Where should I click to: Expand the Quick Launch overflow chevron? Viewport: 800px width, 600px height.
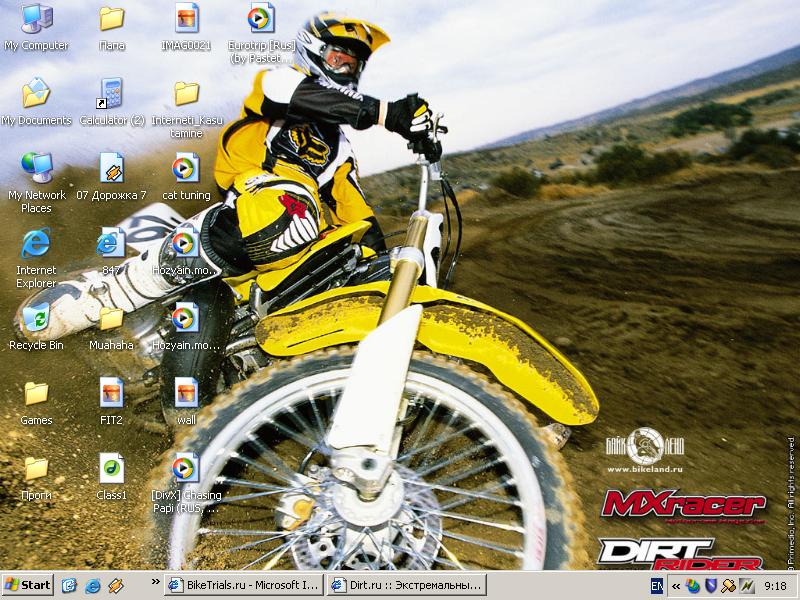point(155,581)
